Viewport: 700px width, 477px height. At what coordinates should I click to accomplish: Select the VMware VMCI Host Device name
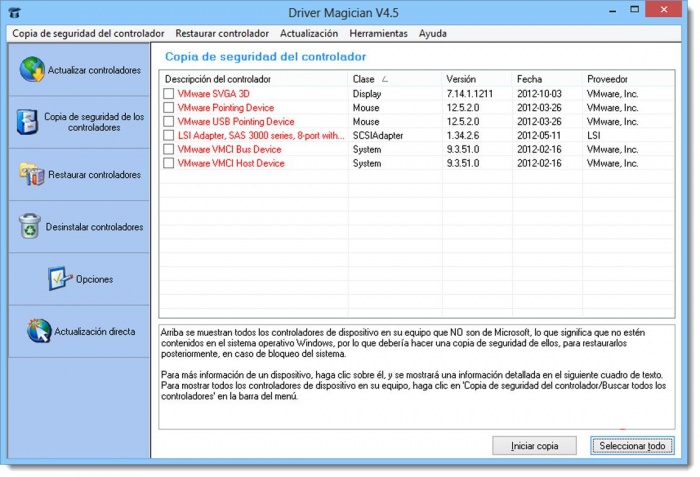[231, 163]
